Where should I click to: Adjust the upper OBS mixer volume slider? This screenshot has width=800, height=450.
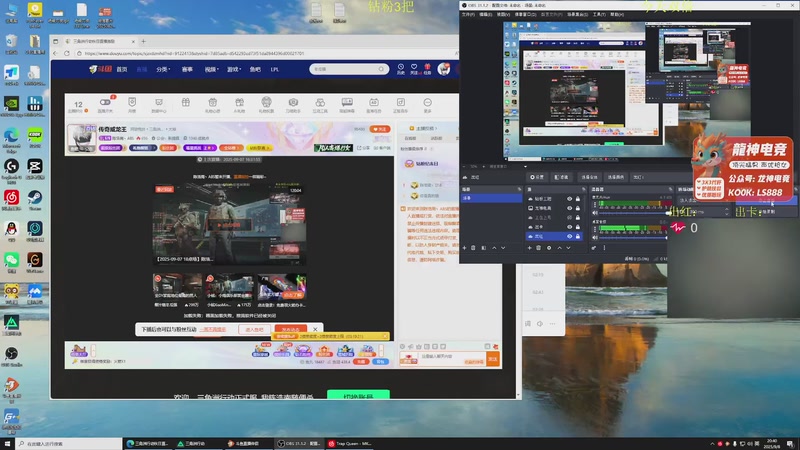tap(634, 213)
